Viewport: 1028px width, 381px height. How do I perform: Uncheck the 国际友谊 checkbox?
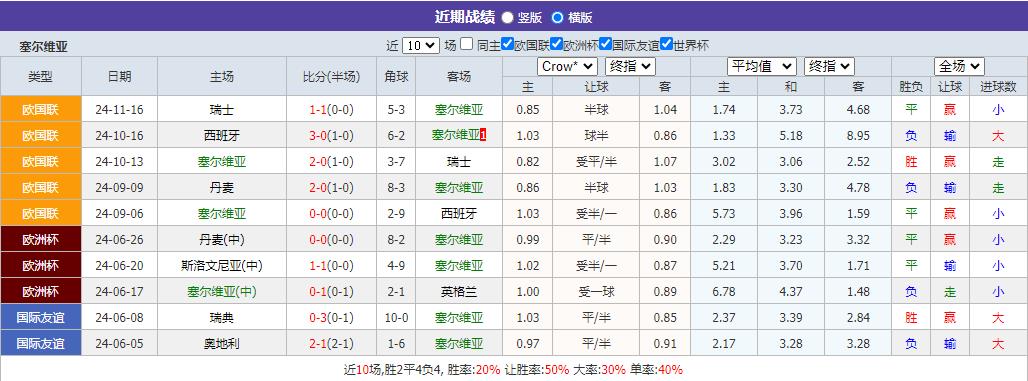coord(605,45)
